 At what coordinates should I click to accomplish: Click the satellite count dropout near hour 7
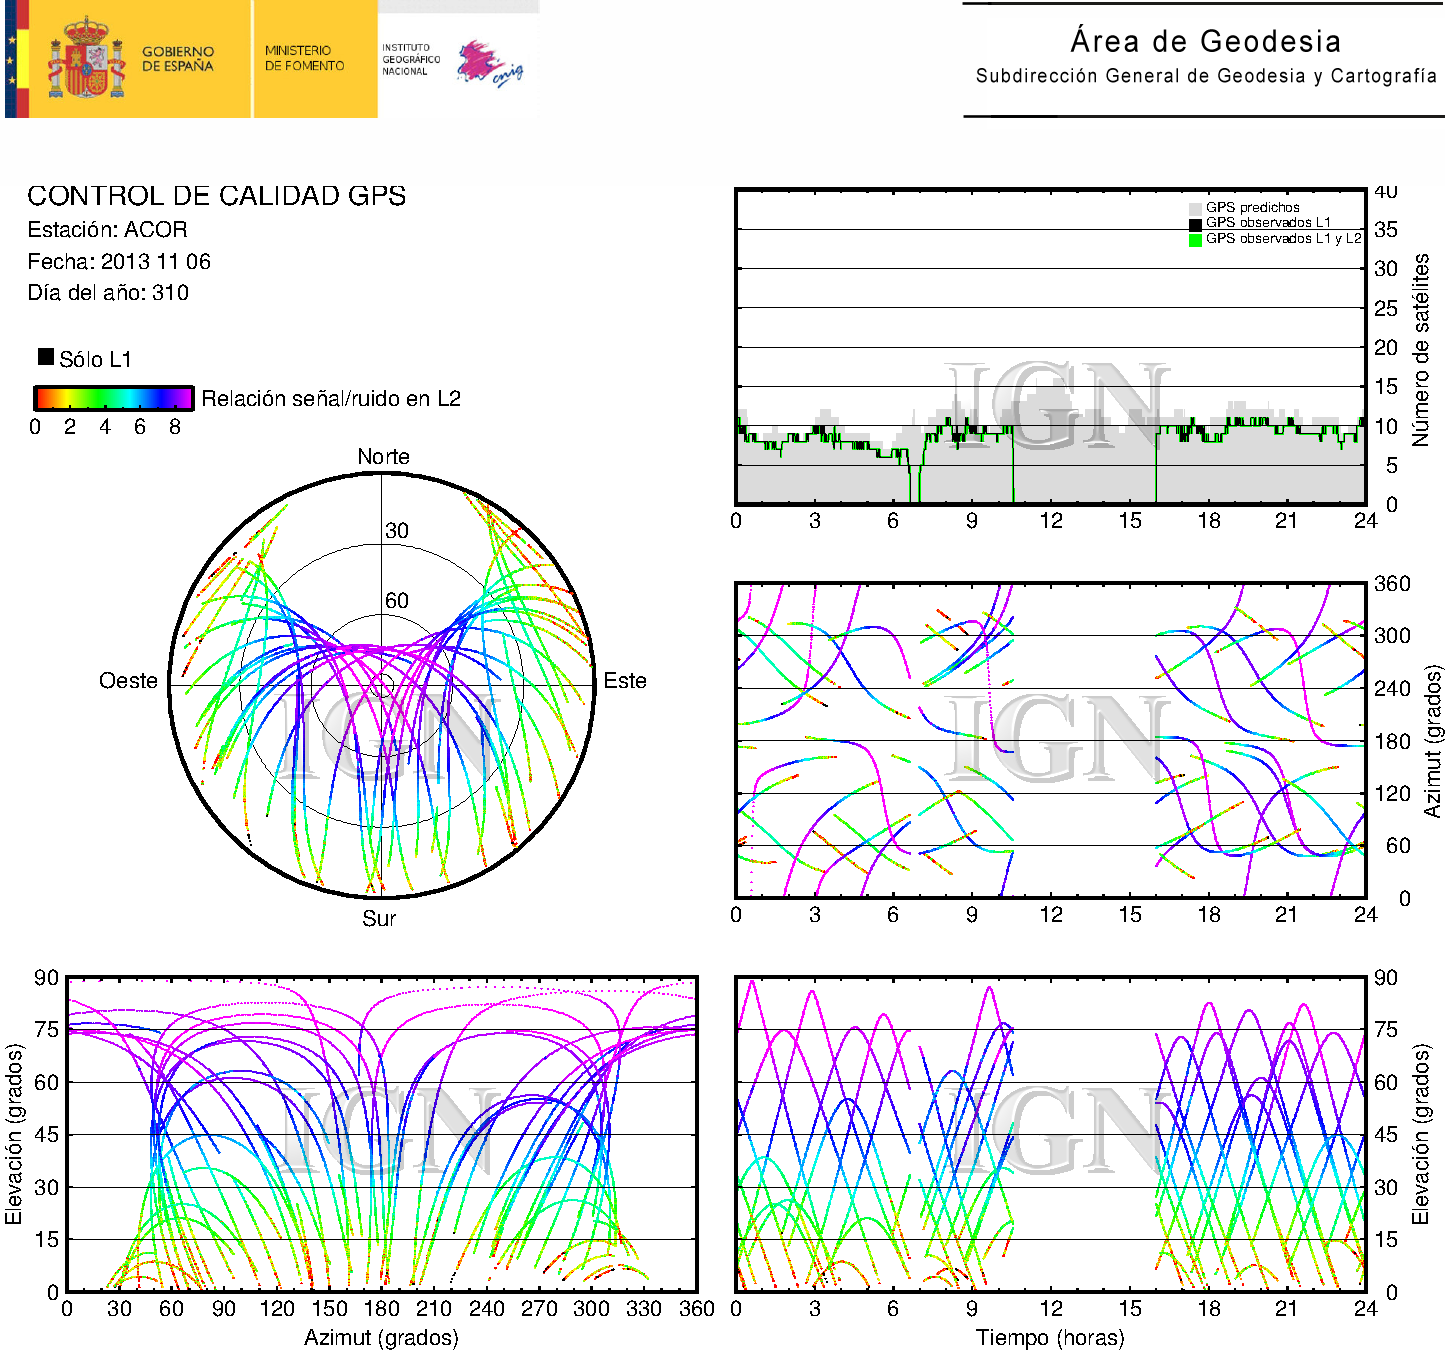pos(915,483)
